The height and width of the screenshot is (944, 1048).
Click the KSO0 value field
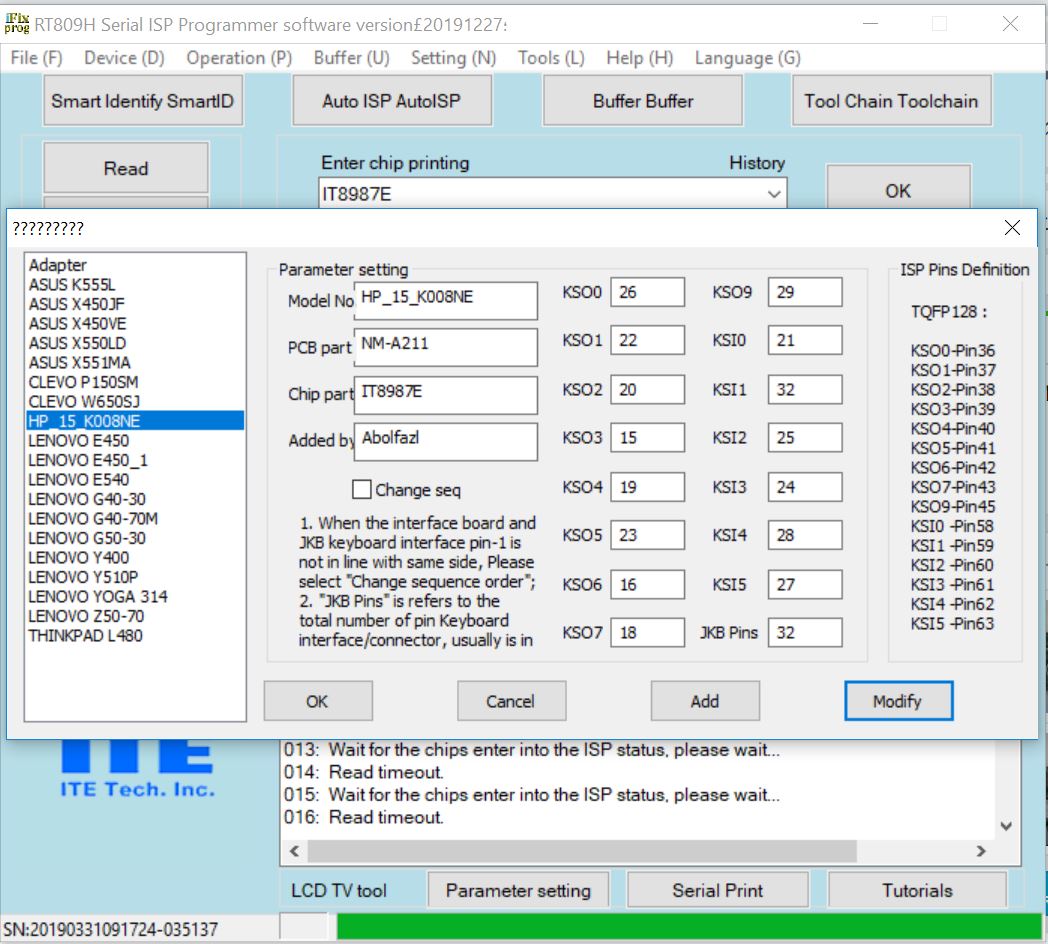point(648,292)
